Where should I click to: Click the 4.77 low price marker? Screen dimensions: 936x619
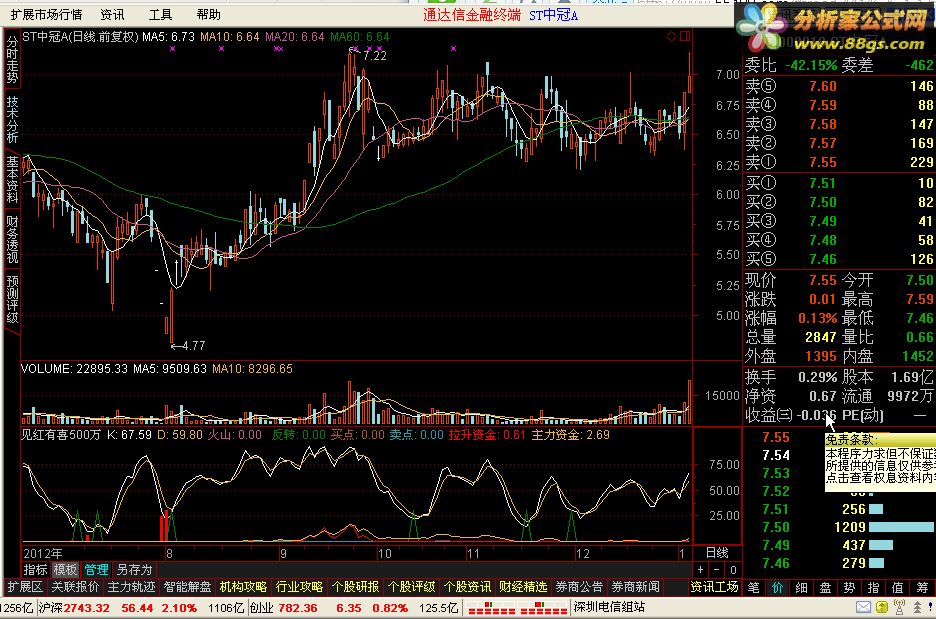coord(193,345)
